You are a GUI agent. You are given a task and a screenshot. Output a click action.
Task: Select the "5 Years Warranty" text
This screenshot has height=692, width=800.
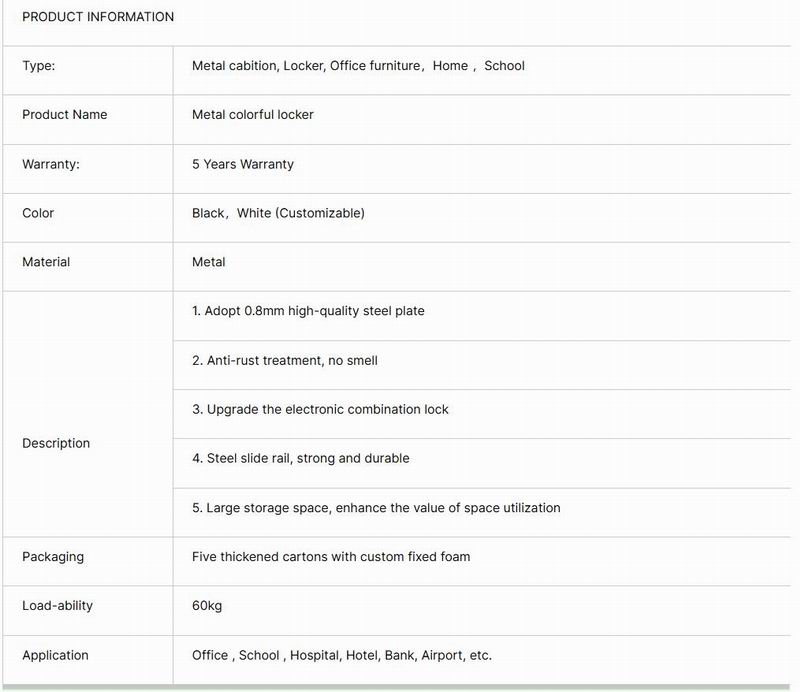(243, 164)
